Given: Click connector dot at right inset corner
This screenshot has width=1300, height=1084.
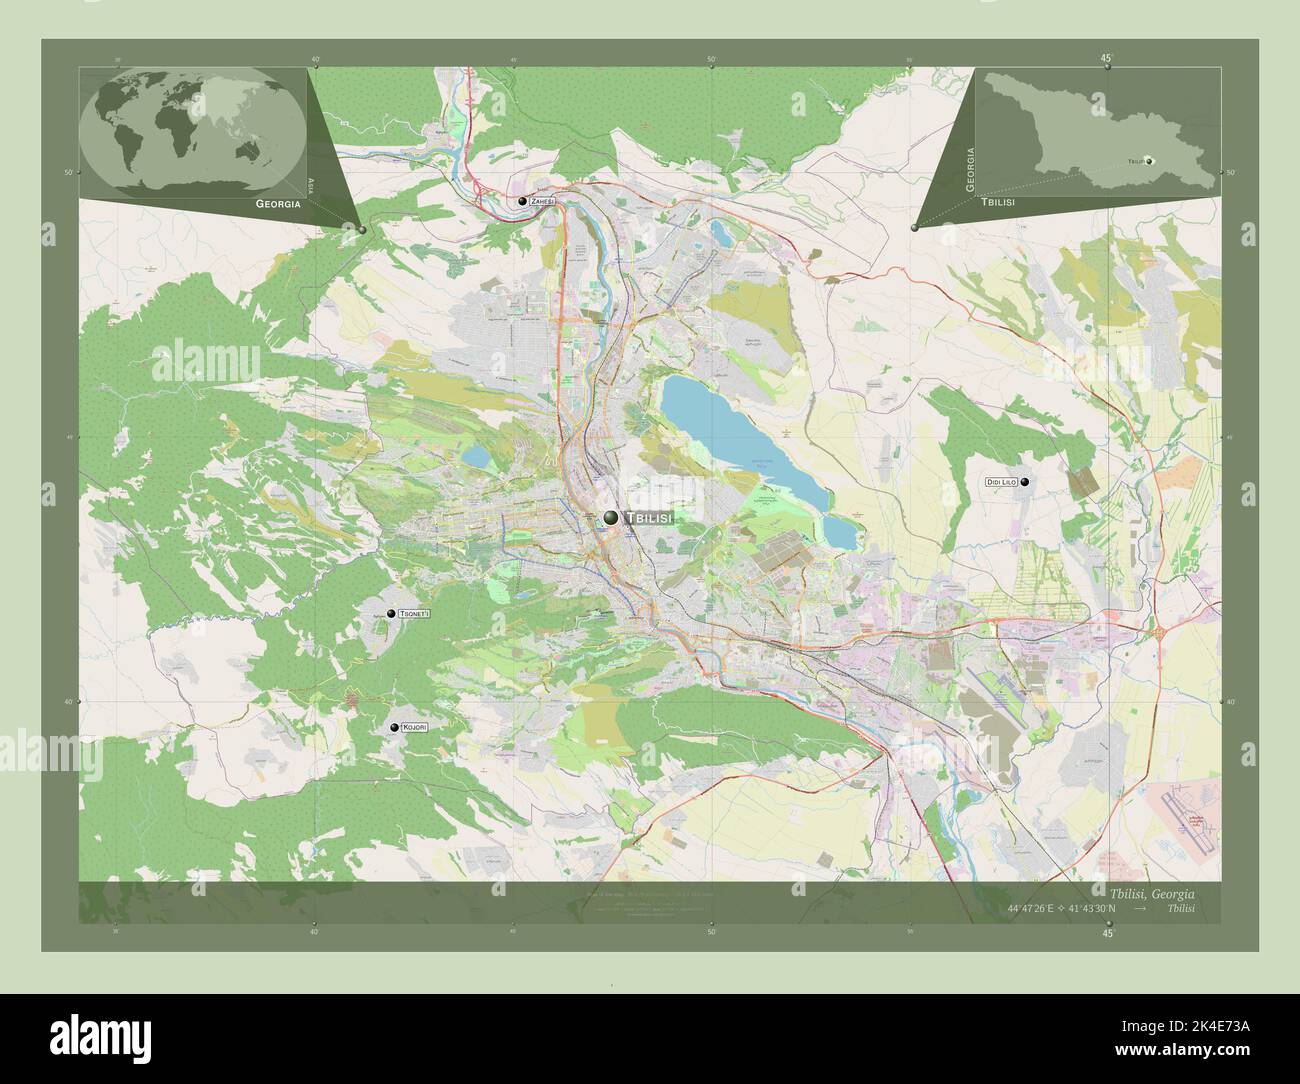Looking at the screenshot, I should (x=915, y=229).
